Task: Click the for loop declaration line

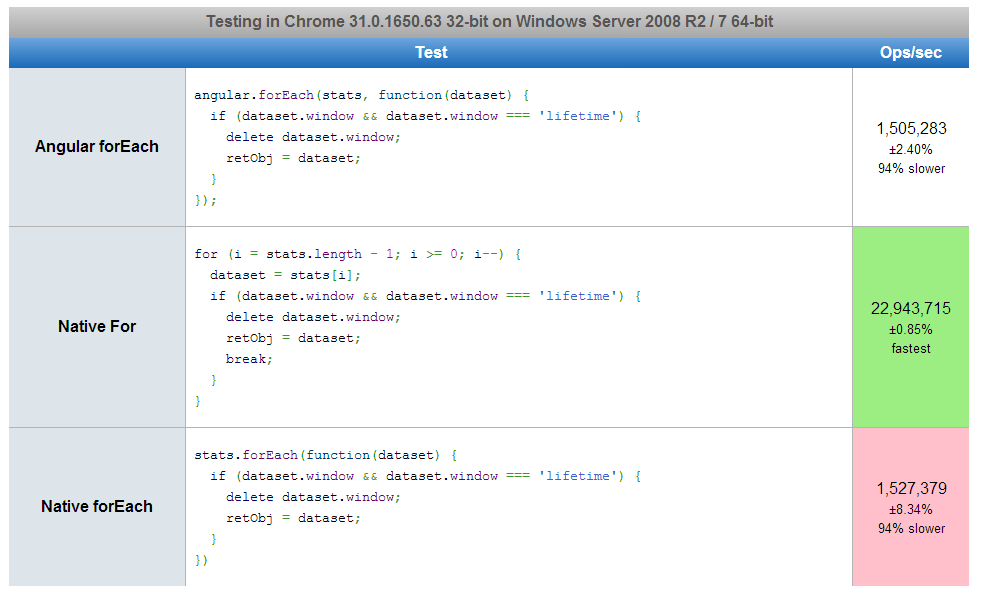Action: click(x=358, y=255)
